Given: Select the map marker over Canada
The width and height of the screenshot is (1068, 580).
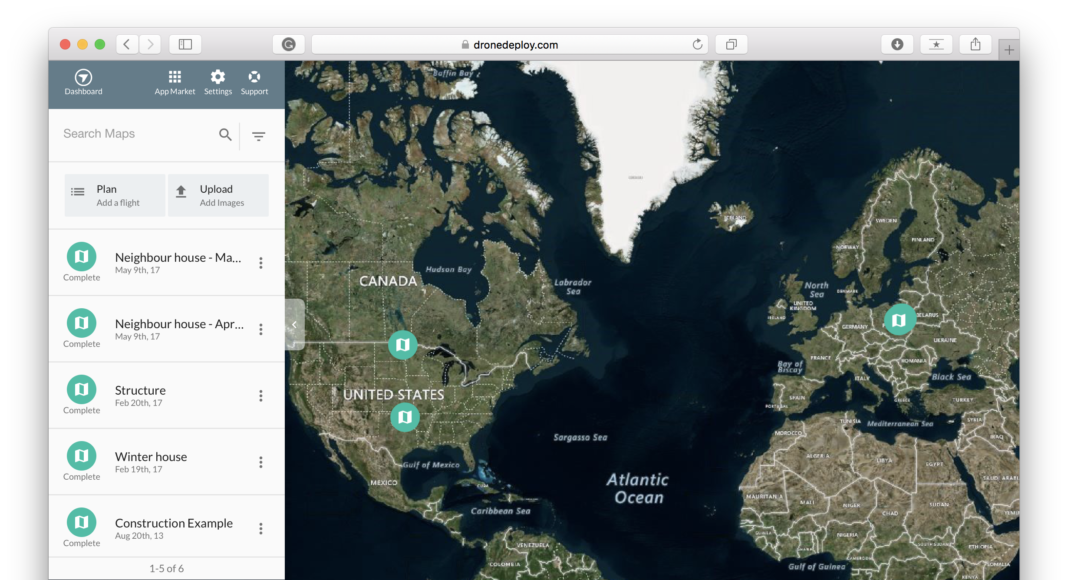Looking at the screenshot, I should 402,345.
